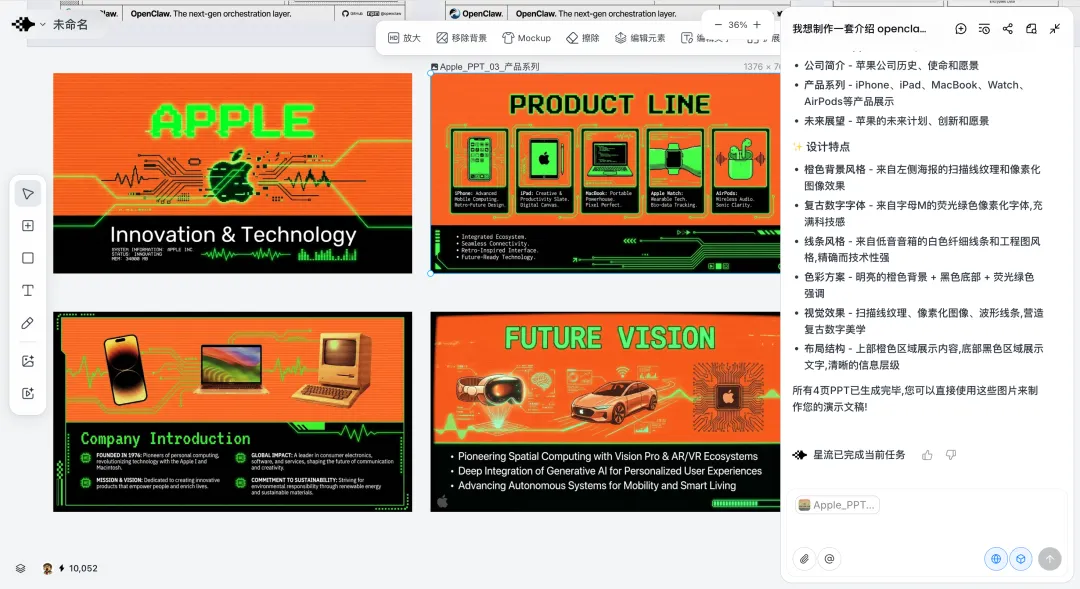Open the video generator tool in sidebar
The width and height of the screenshot is (1080, 589).
28,393
